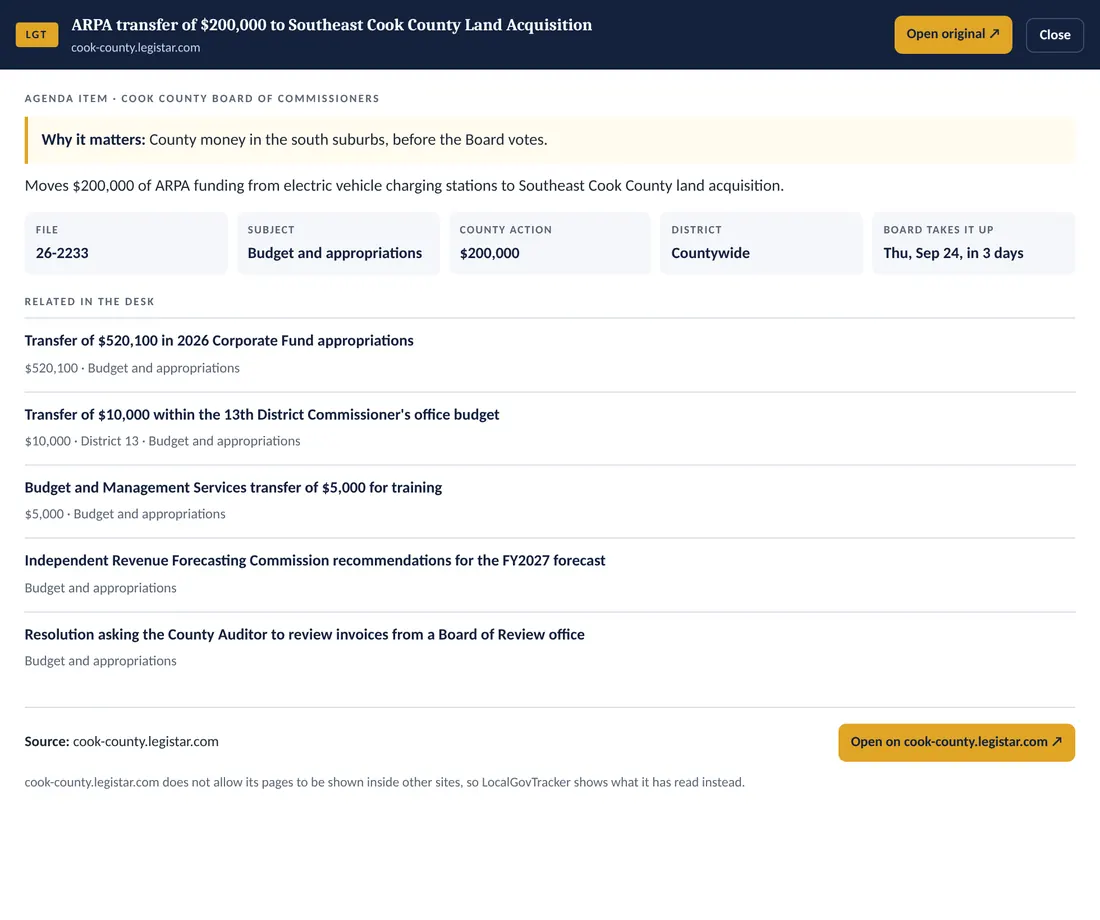Open 13th District Commissioner's office budget transfer
The image size is (1100, 920).
tap(262, 414)
